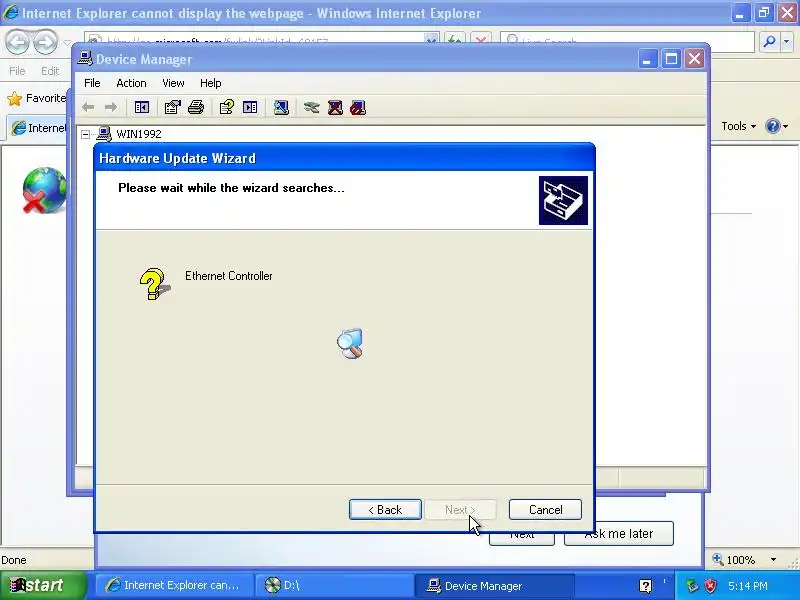
Task: Open Internet Explorer Edit menu
Action: pos(49,71)
